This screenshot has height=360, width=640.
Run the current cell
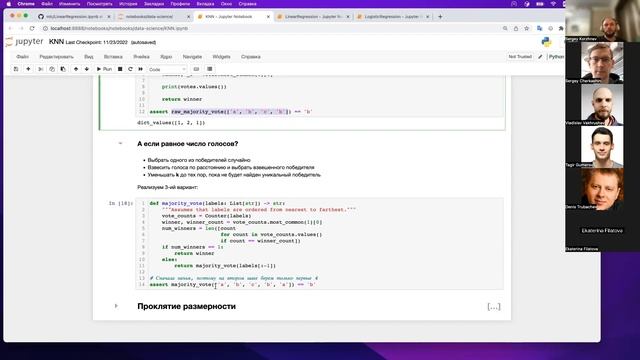point(104,69)
